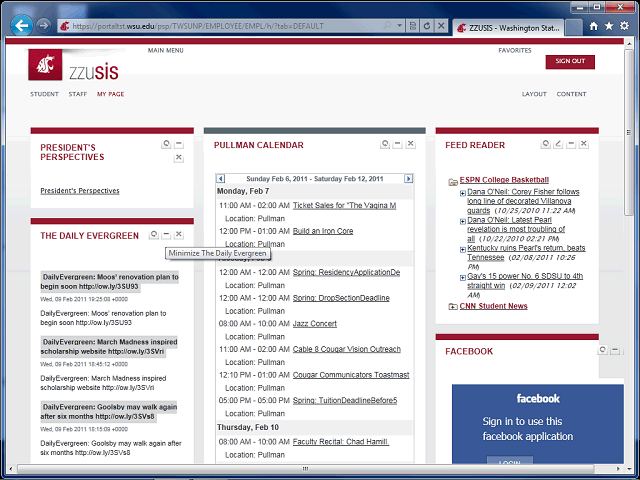
Task: Remove the President's Perspectives pagelet
Action: click(x=178, y=158)
